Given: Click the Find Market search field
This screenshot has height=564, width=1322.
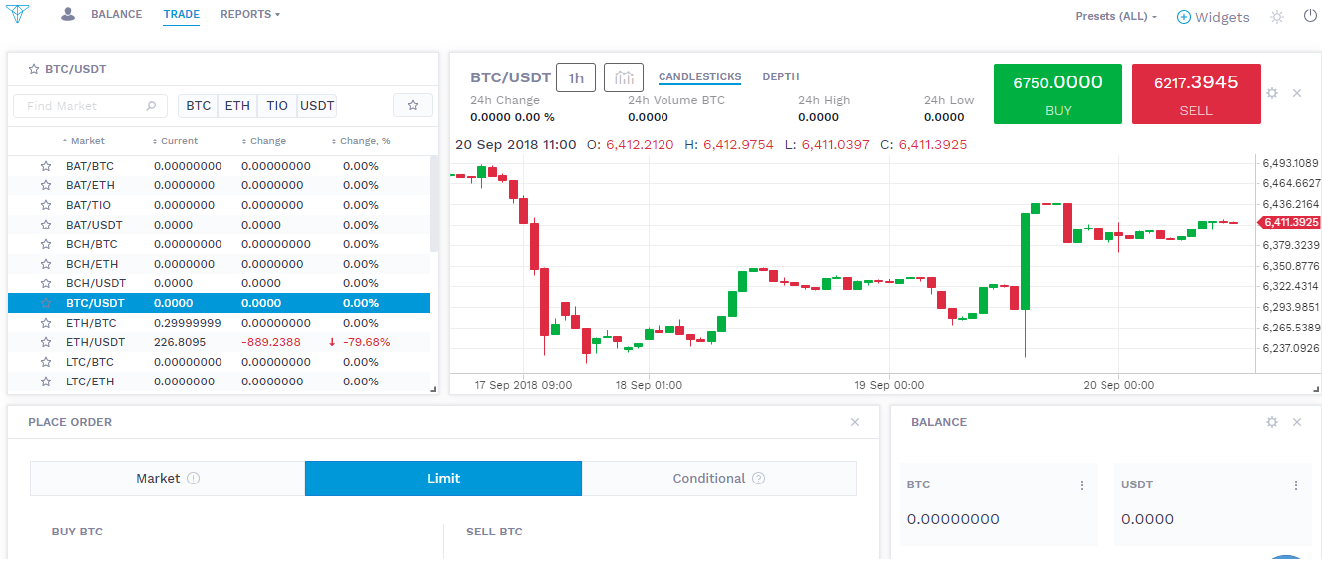Looking at the screenshot, I should coord(91,106).
